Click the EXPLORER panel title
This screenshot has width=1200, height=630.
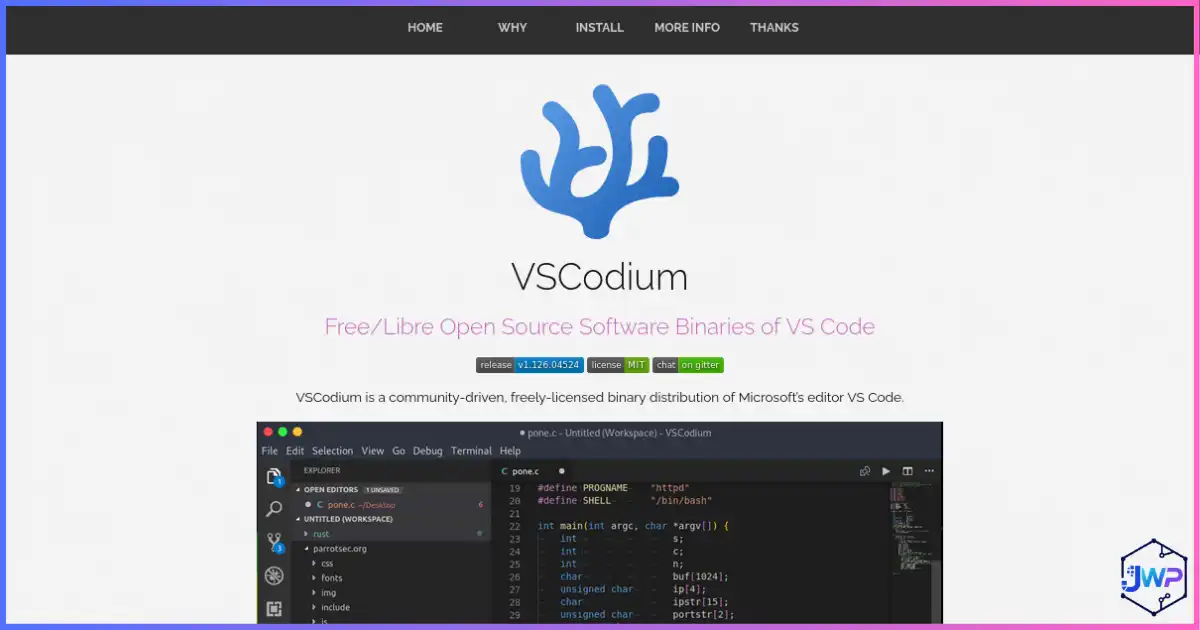pyautogui.click(x=322, y=470)
